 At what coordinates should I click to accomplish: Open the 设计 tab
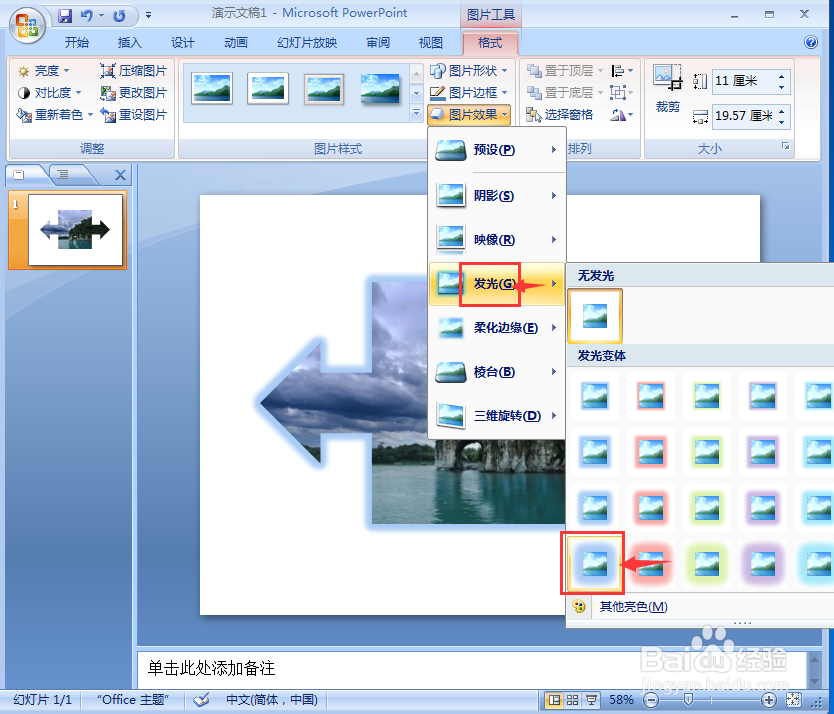(182, 43)
